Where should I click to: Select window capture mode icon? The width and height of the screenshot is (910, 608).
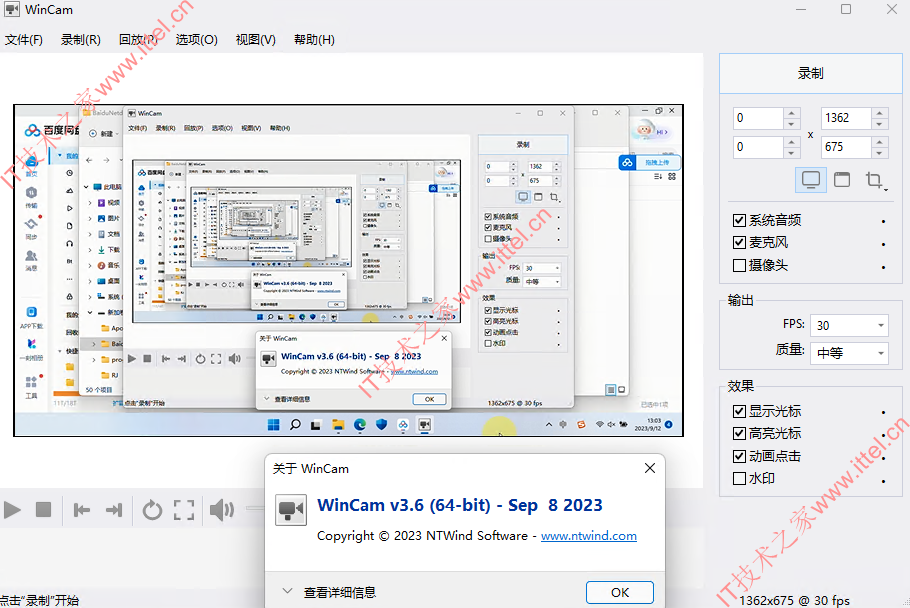pyautogui.click(x=842, y=180)
